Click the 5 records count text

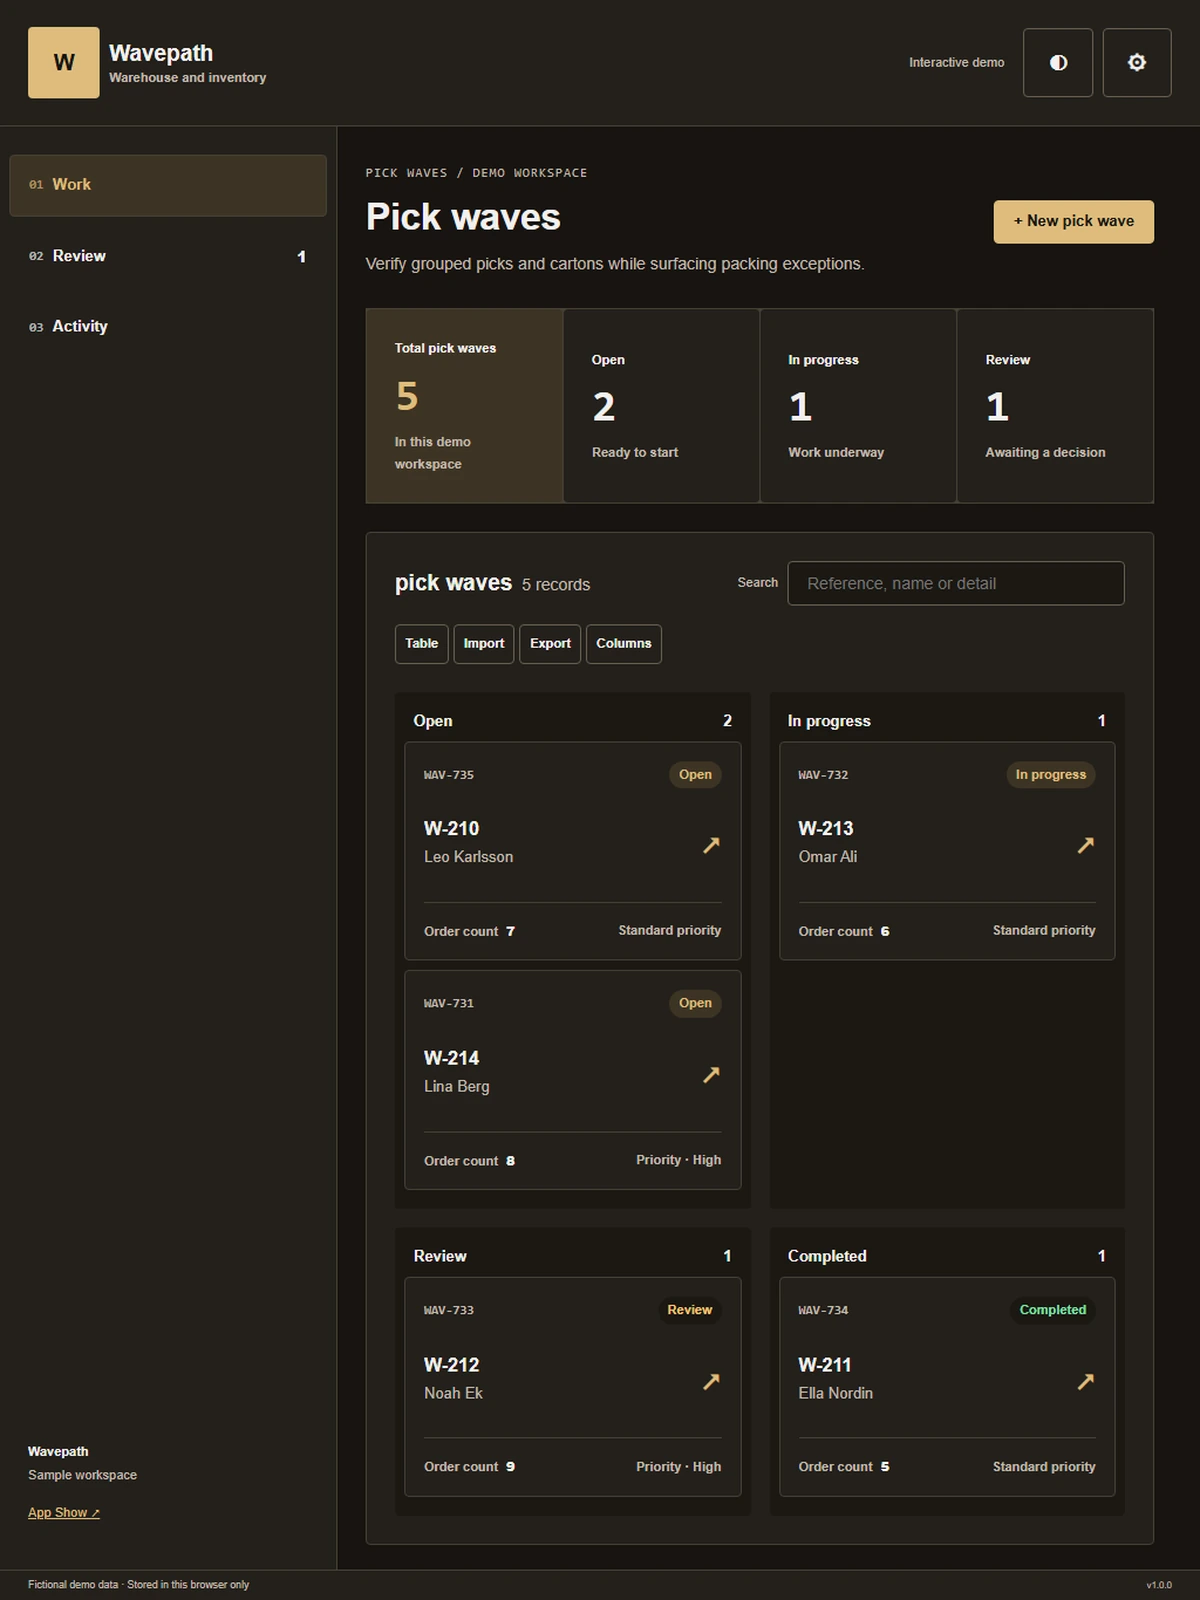[x=556, y=585]
